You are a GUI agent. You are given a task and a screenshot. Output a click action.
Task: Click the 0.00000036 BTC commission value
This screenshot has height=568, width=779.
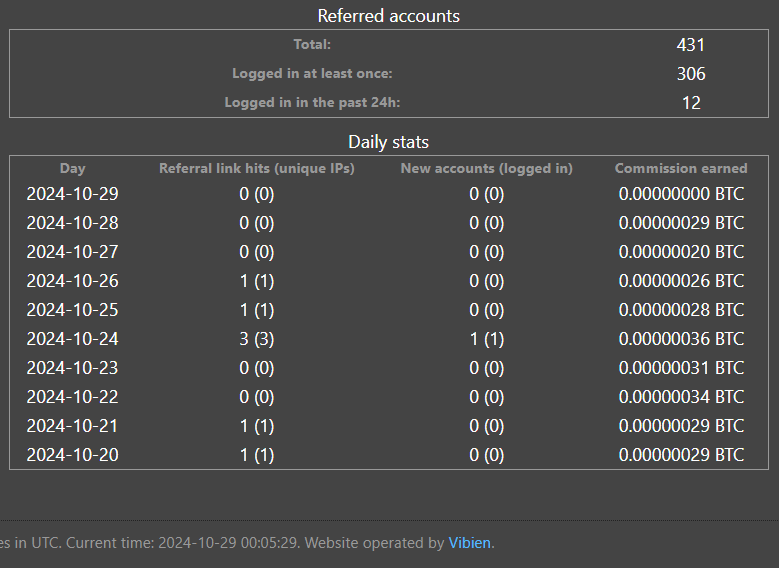[x=681, y=339]
